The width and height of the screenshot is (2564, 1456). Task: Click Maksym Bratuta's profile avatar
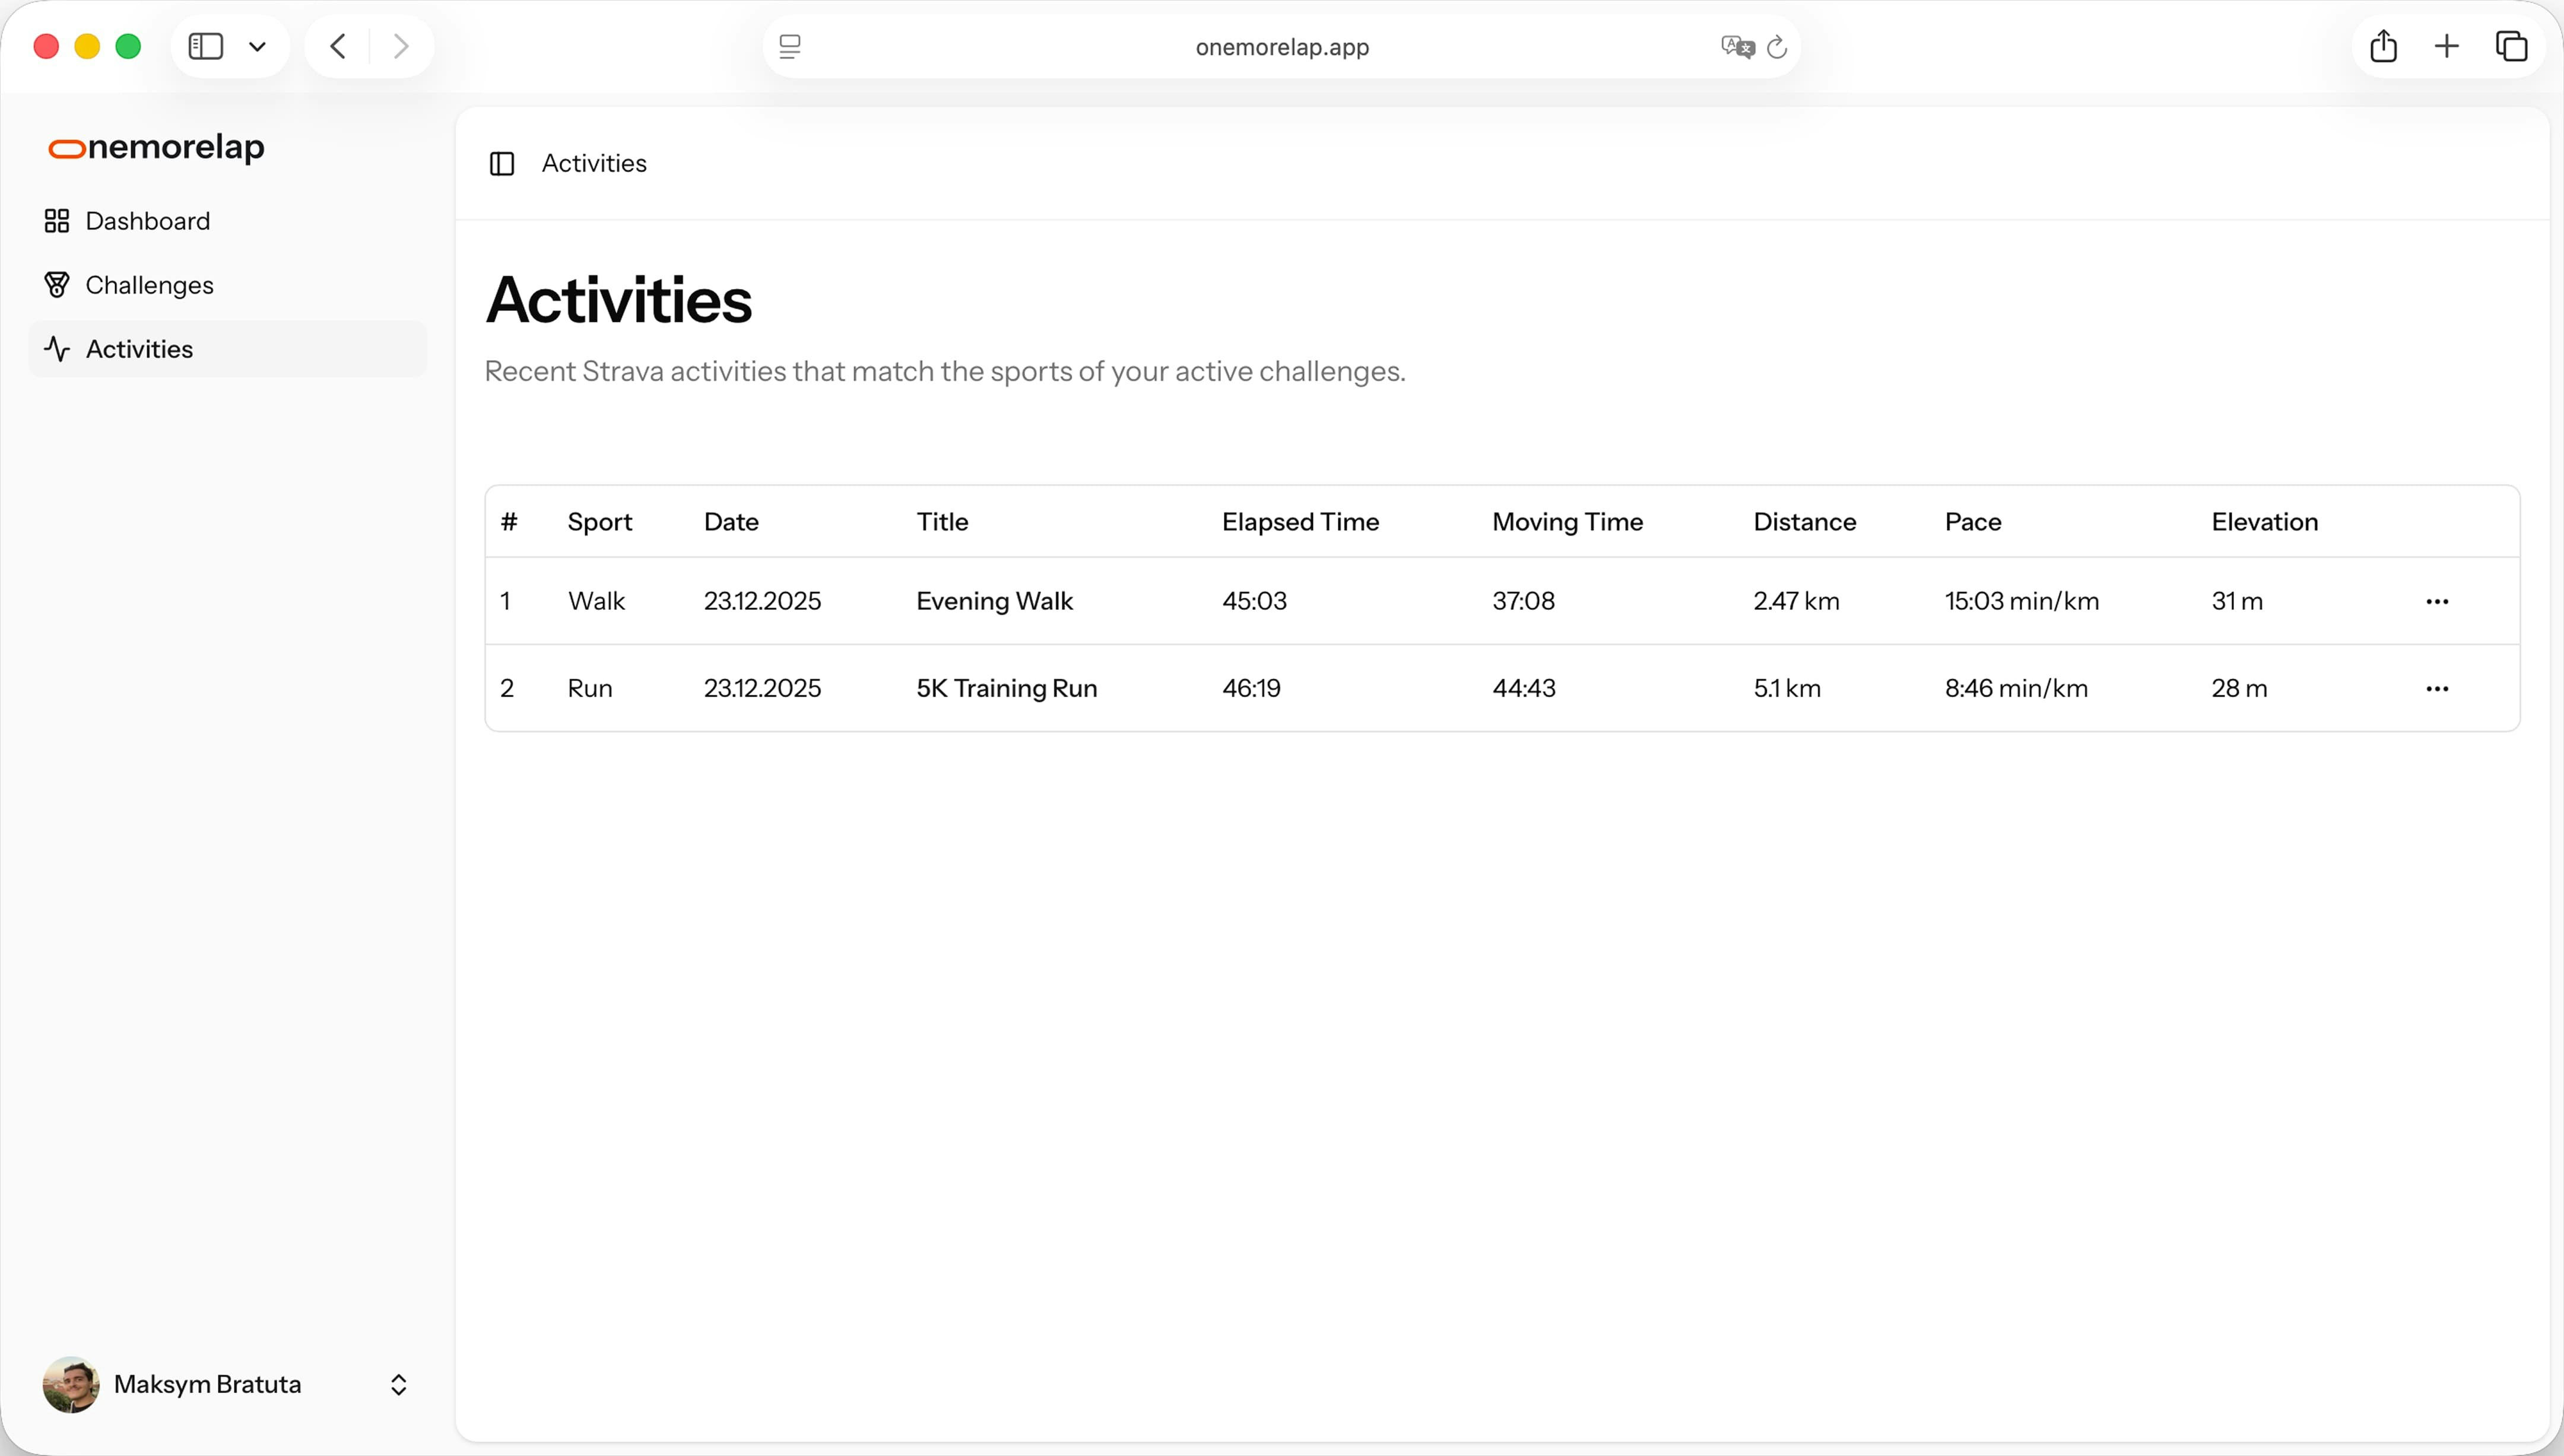[x=70, y=1384]
